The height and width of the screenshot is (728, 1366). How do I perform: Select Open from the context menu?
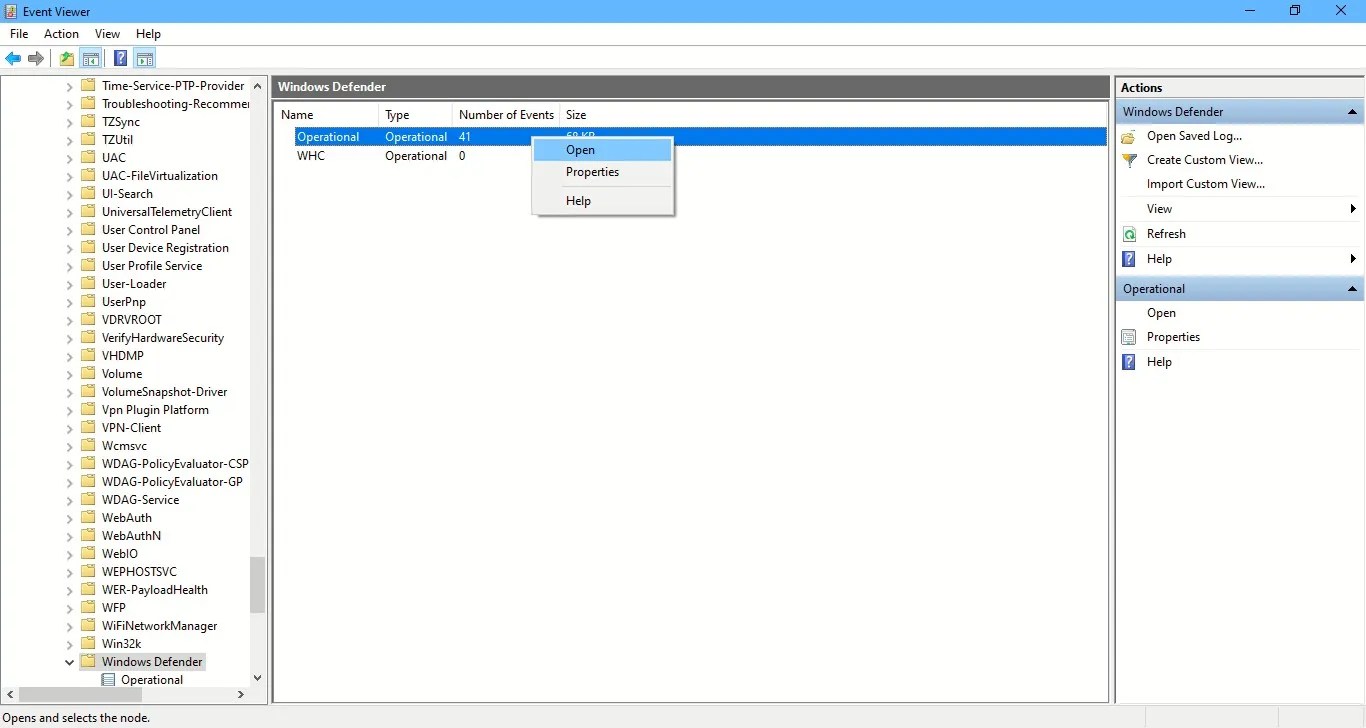580,149
